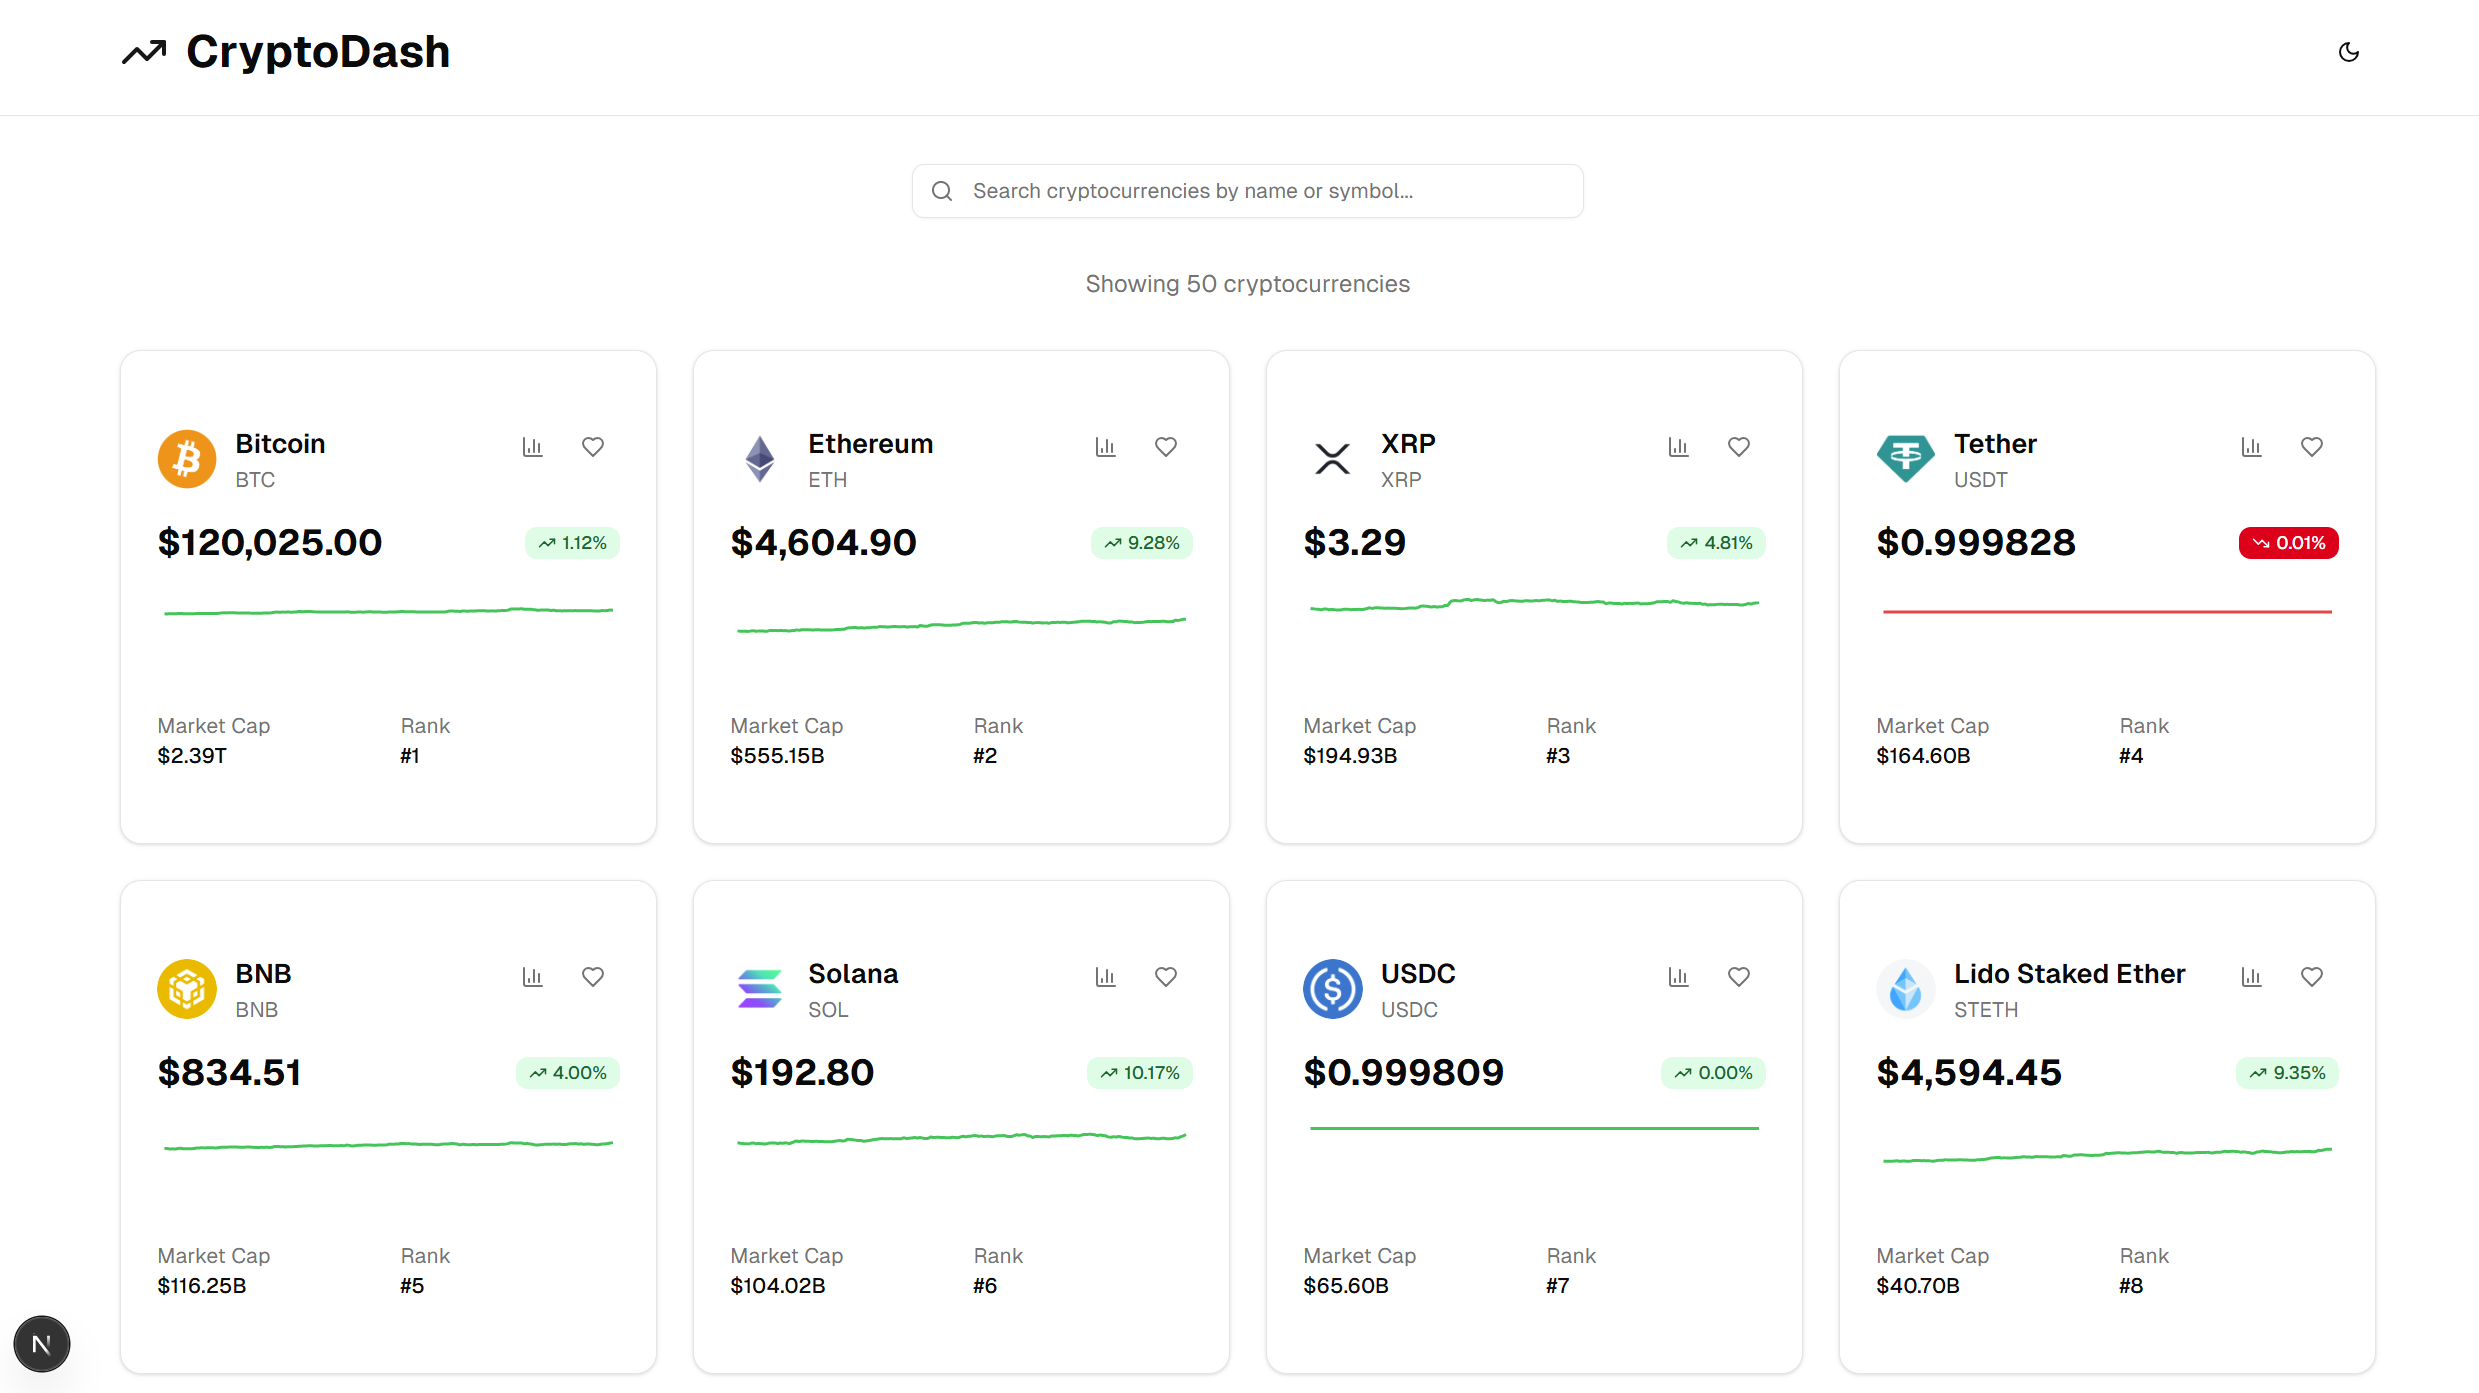
Task: Click the Tether red sparkline chart
Action: point(2107,611)
